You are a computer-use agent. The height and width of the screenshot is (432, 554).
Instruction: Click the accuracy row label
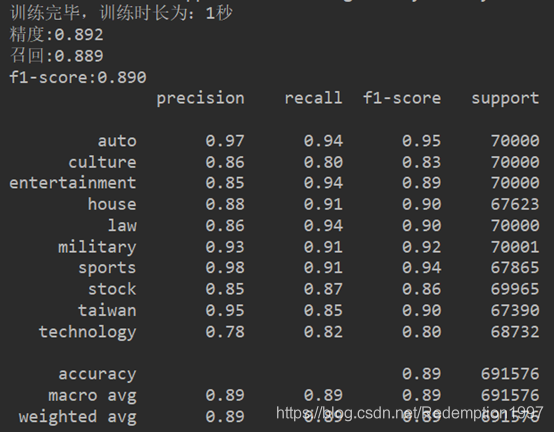pos(97,375)
